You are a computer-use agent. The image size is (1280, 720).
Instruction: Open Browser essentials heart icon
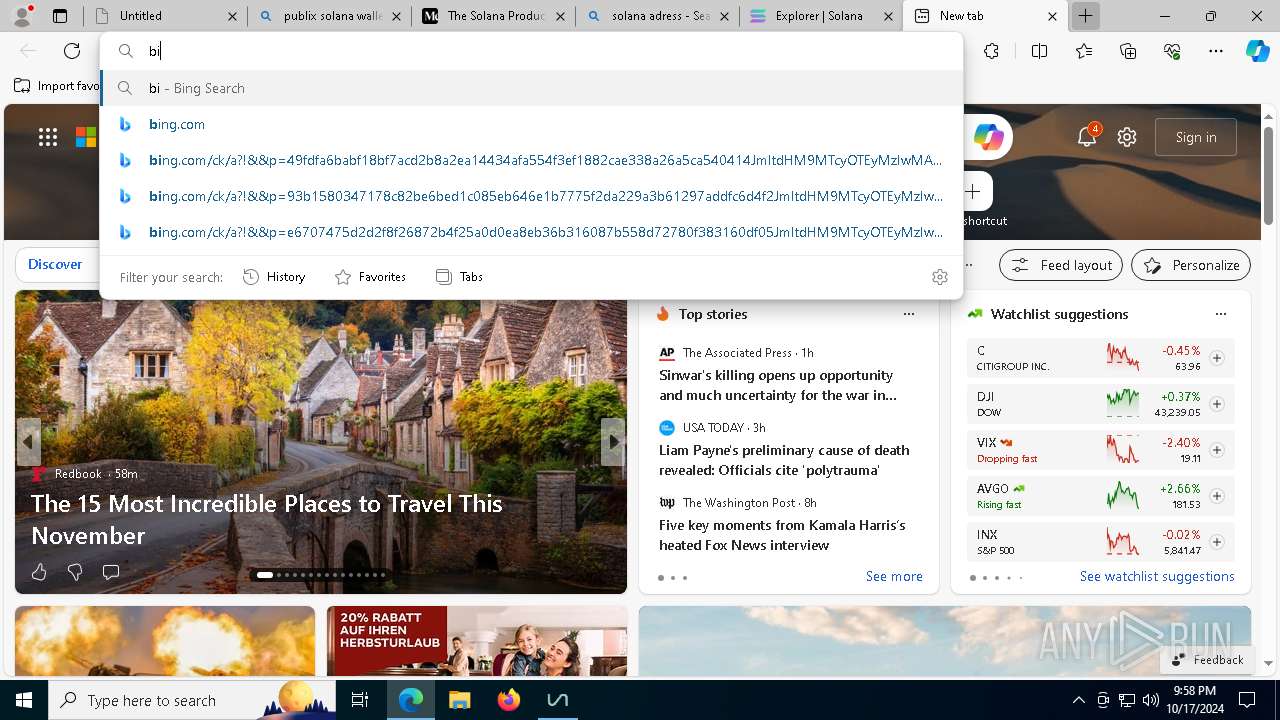[1172, 51]
